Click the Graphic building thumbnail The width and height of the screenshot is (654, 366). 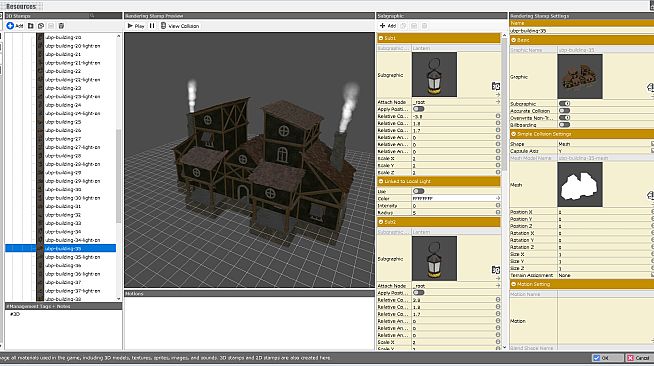(580, 76)
